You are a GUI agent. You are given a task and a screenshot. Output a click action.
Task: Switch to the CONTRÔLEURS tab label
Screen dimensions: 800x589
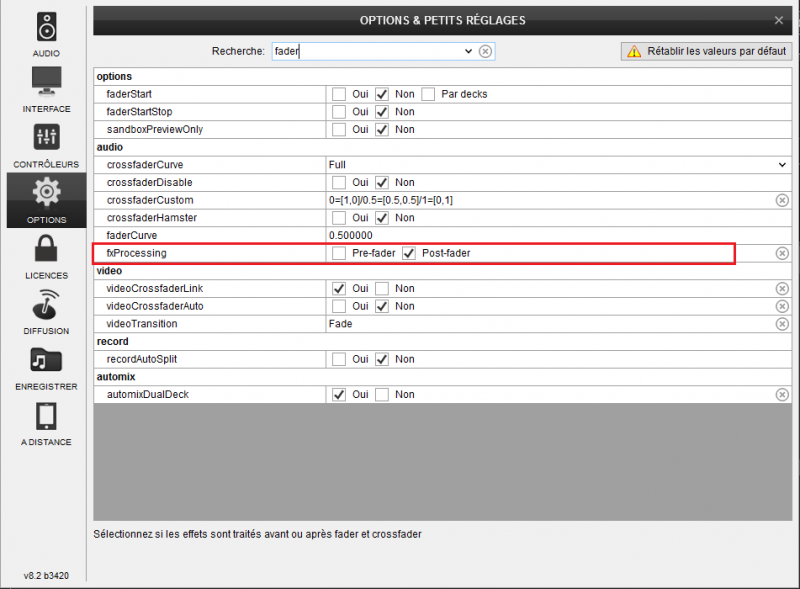tap(46, 164)
